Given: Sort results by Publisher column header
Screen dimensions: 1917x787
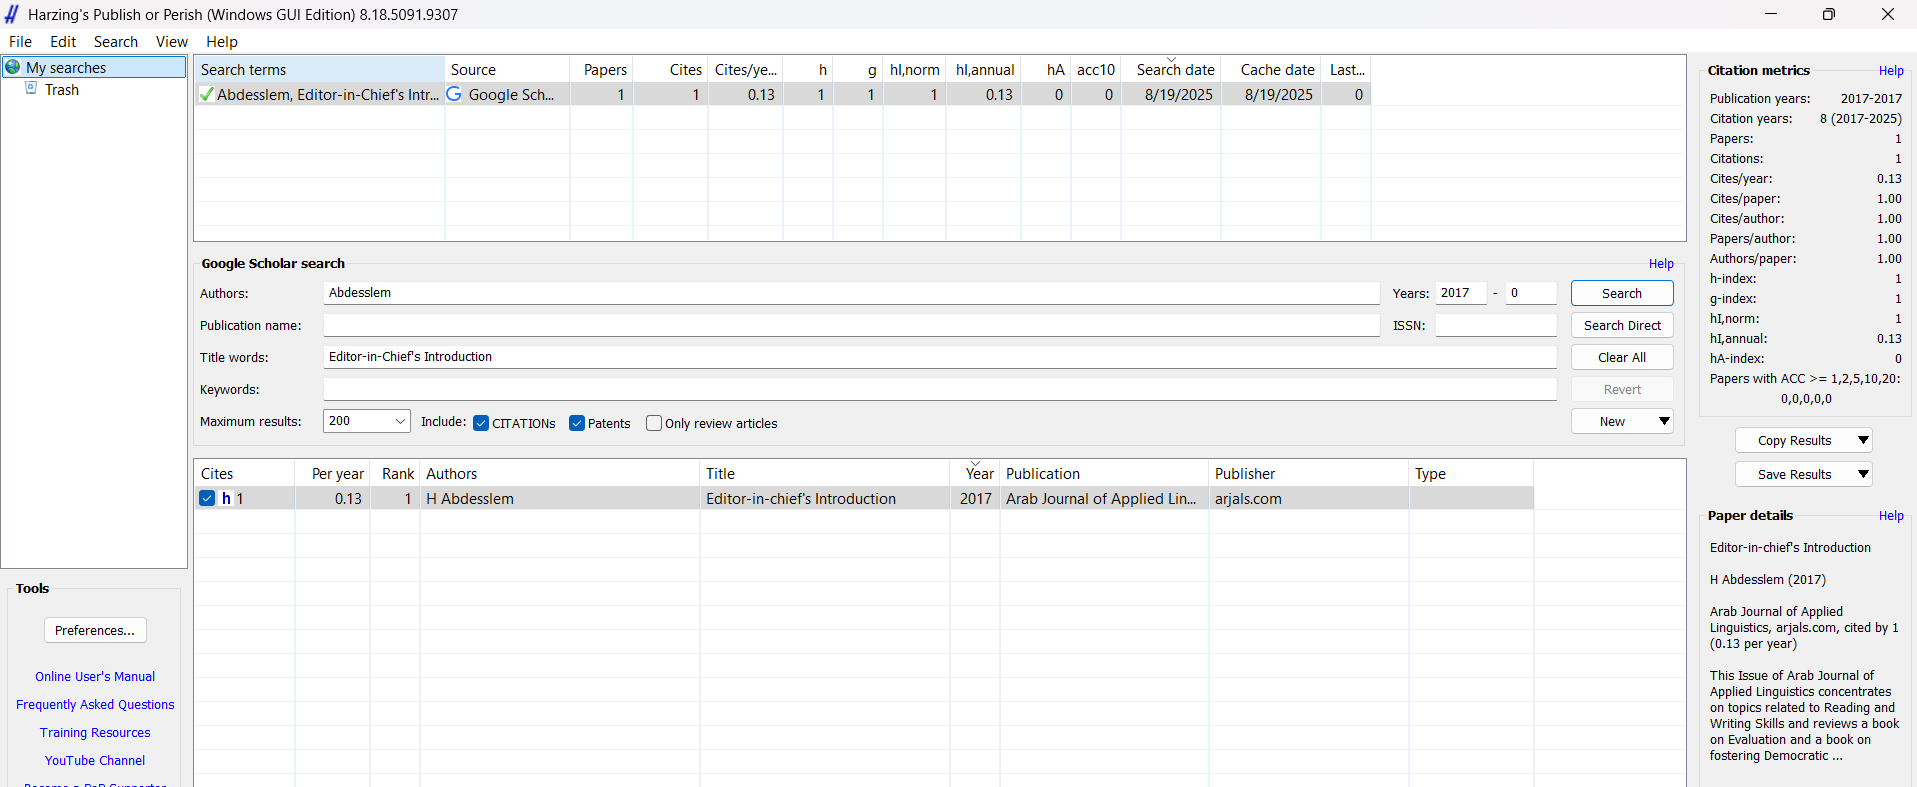Looking at the screenshot, I should 1309,473.
